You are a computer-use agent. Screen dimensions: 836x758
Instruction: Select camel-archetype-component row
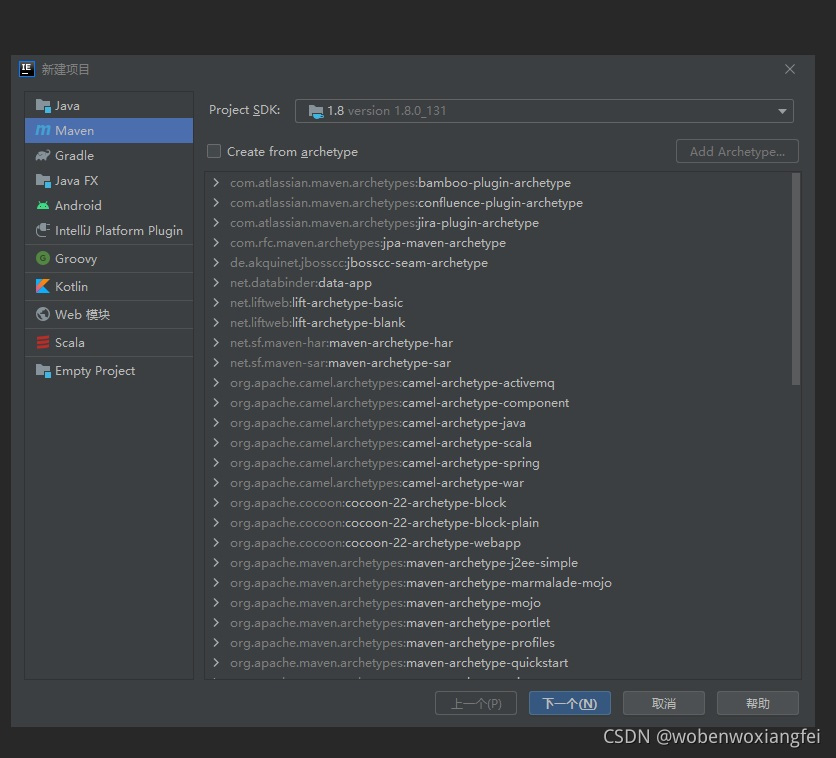pyautogui.click(x=499, y=402)
